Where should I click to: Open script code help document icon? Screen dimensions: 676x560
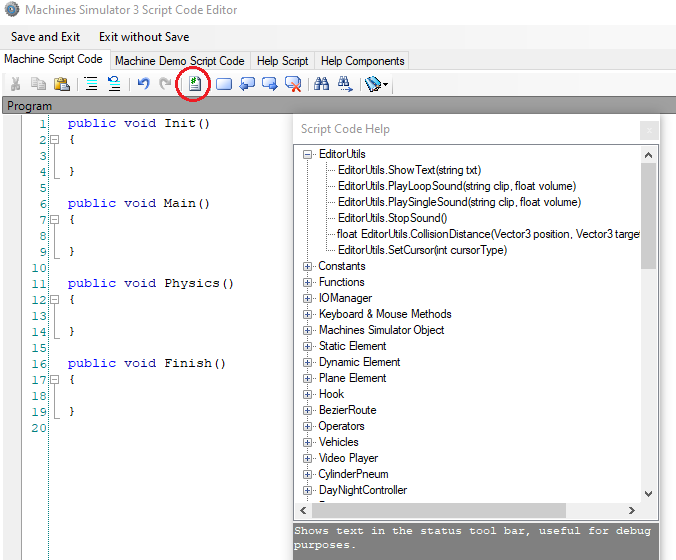pyautogui.click(x=195, y=84)
